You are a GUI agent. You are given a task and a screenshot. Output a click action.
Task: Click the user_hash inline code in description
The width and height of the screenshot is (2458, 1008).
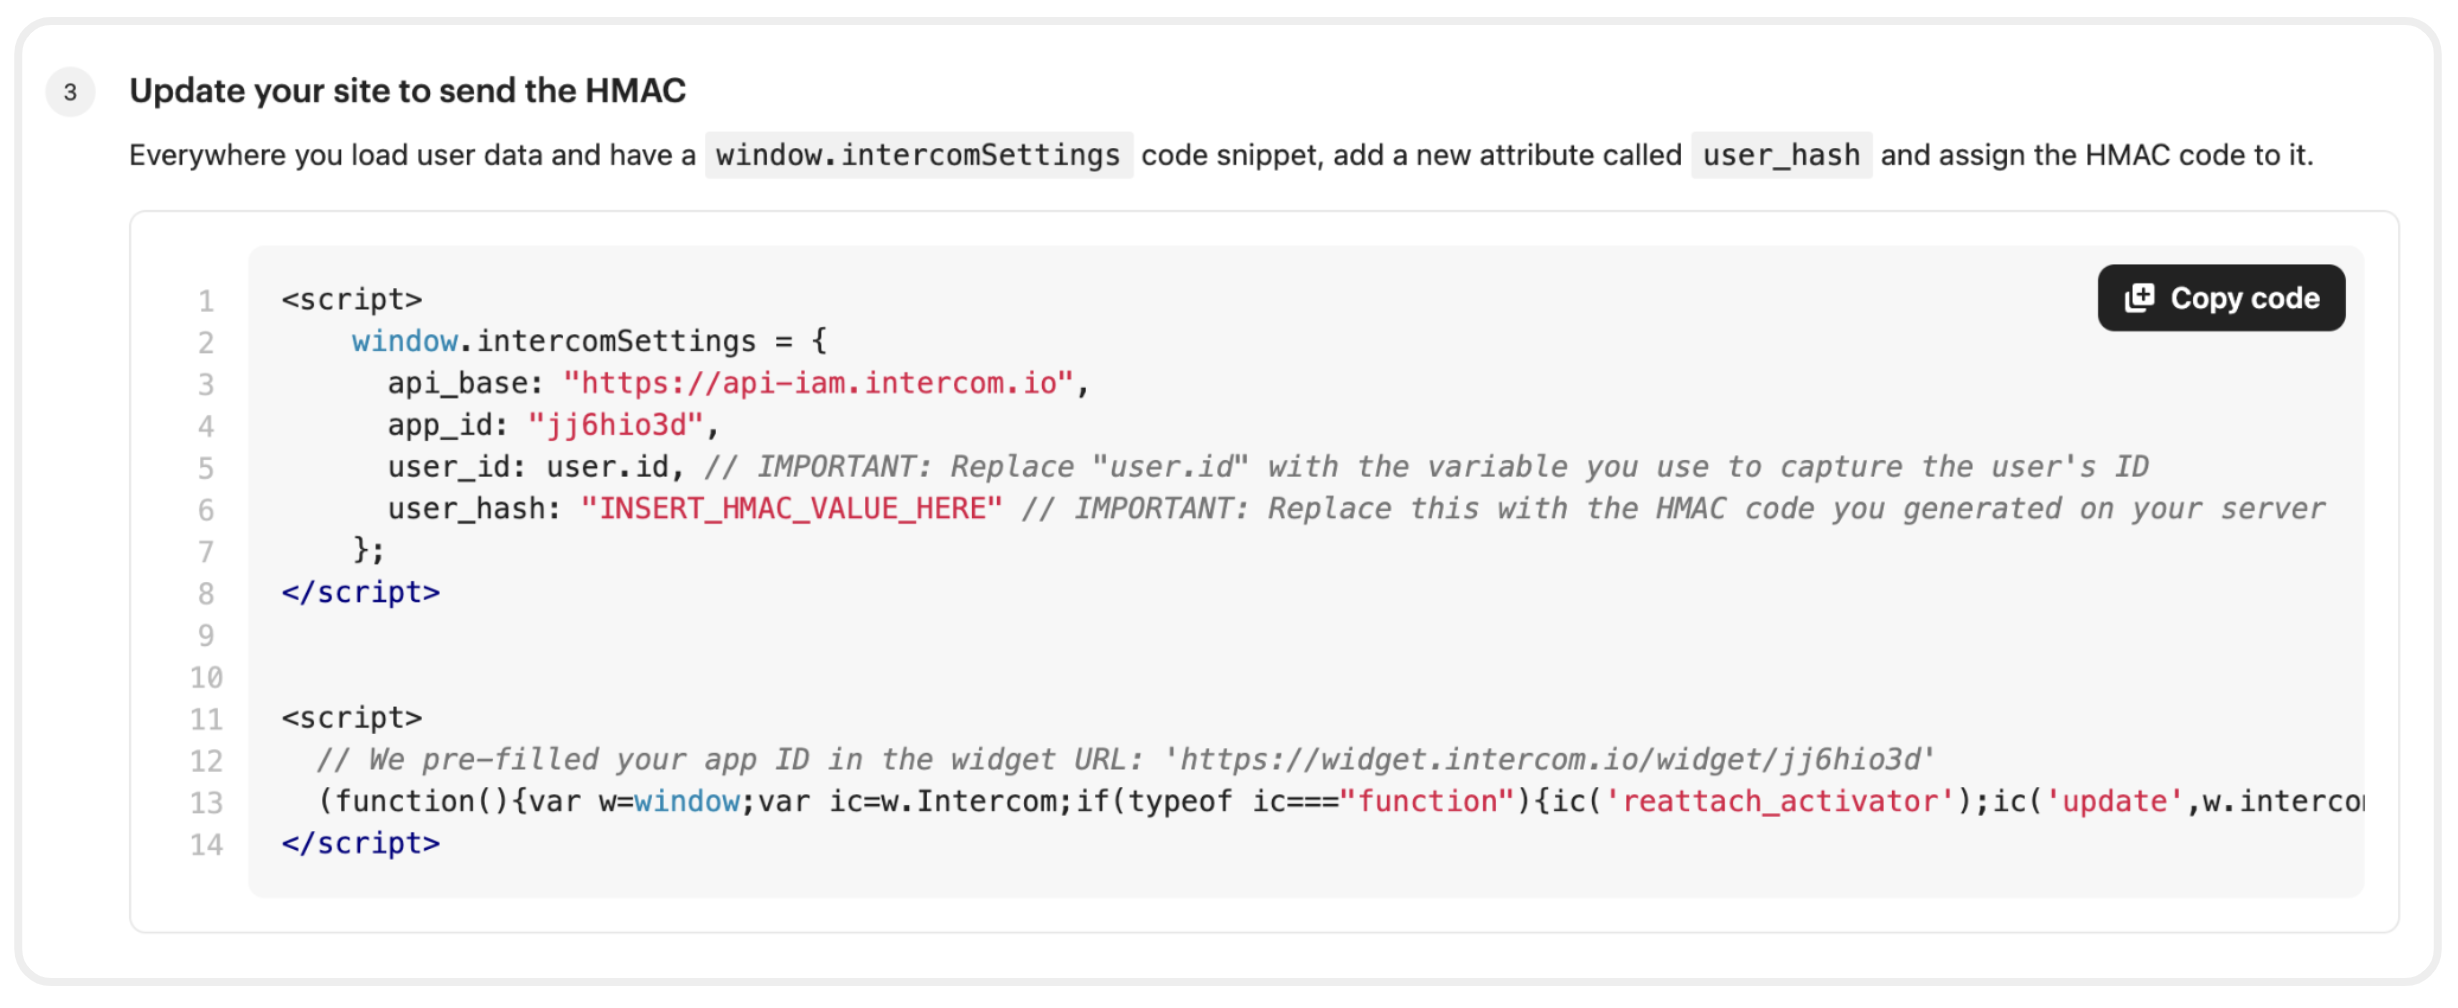[x=1780, y=155]
